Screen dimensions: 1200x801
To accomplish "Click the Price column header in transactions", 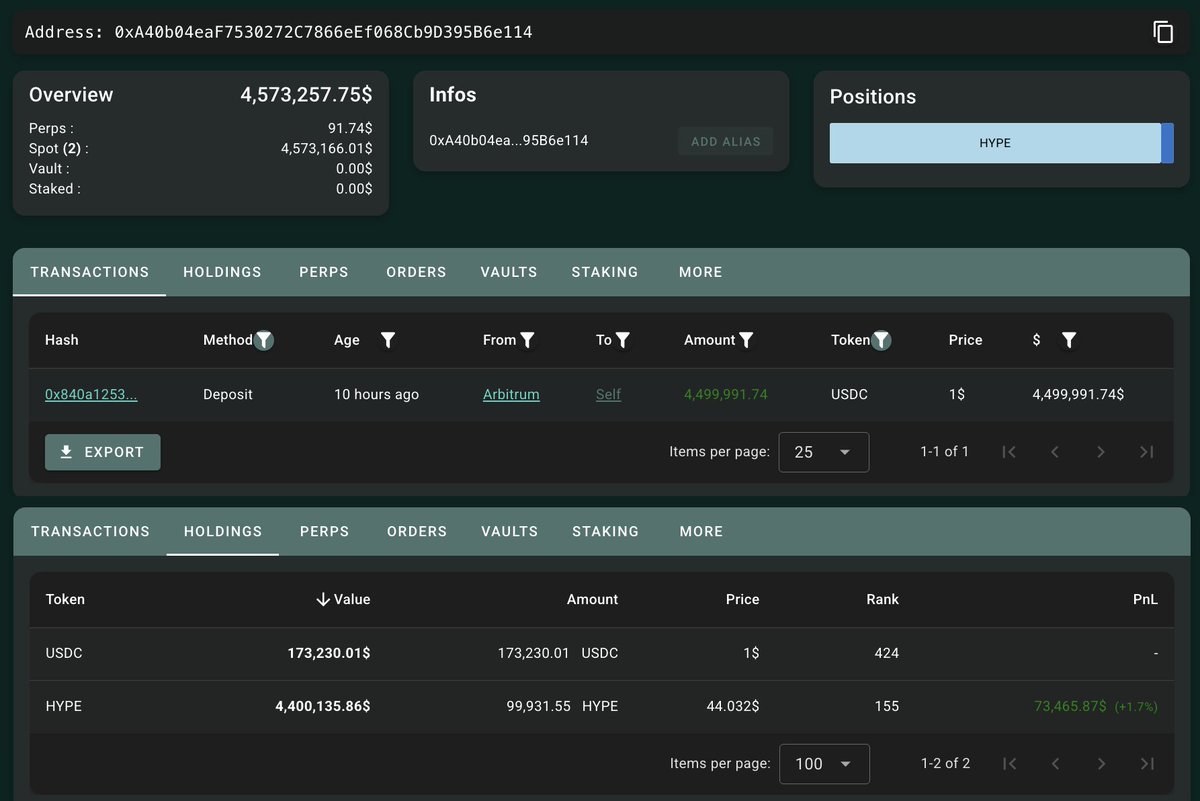I will pos(966,340).
